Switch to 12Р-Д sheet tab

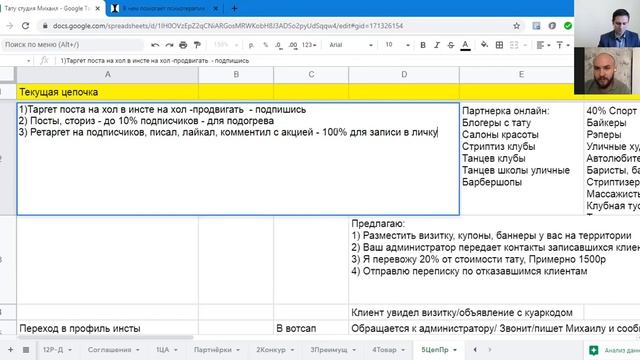point(57,350)
